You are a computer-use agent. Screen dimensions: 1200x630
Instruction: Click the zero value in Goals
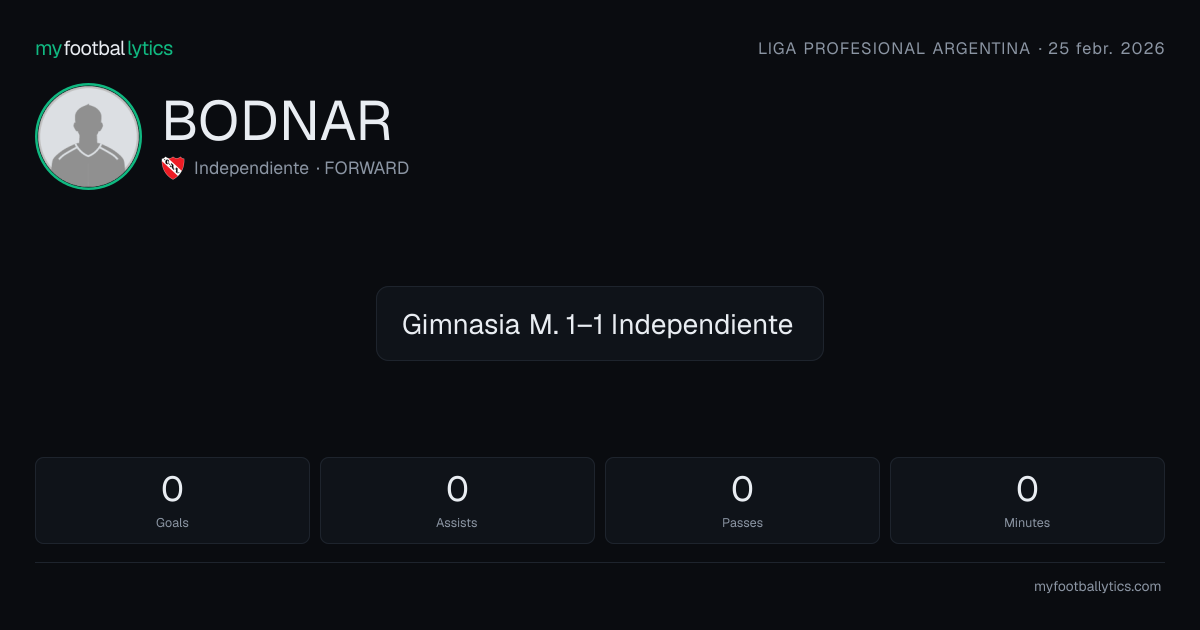pyautogui.click(x=172, y=489)
